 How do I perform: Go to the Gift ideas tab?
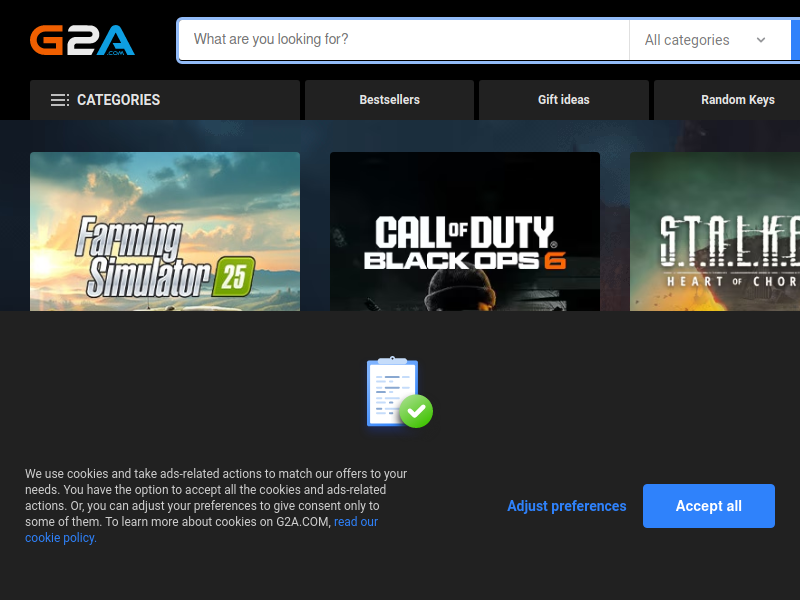[564, 100]
